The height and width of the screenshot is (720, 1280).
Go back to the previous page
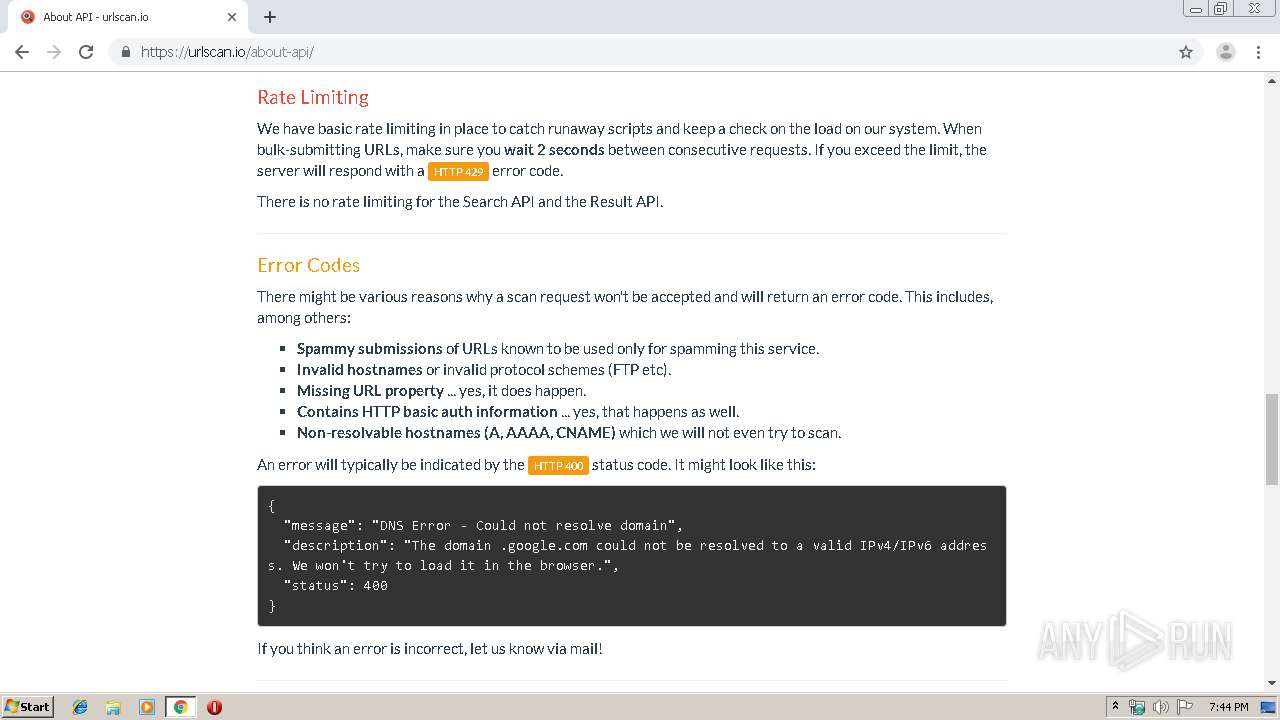(x=22, y=52)
